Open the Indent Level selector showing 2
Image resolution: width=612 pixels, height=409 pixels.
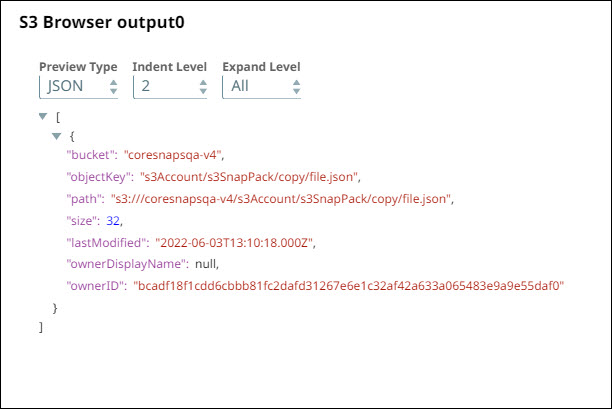click(169, 87)
